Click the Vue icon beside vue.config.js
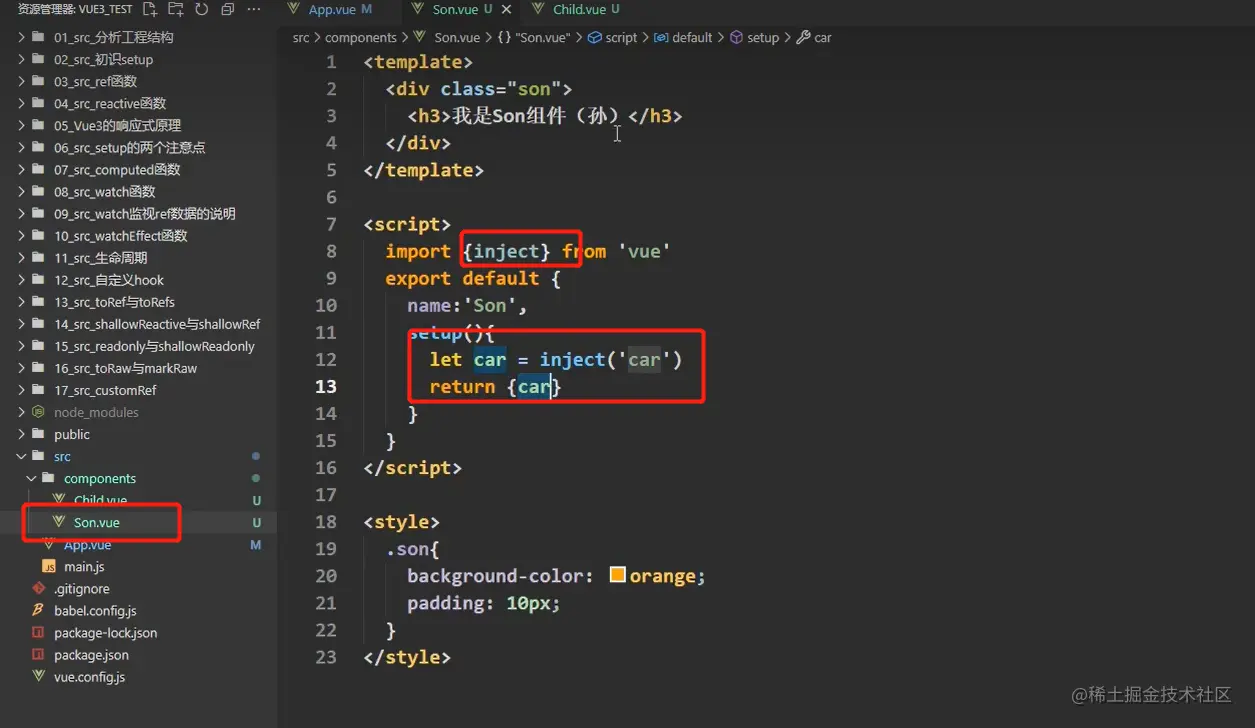Image resolution: width=1255 pixels, height=728 pixels. pos(39,677)
